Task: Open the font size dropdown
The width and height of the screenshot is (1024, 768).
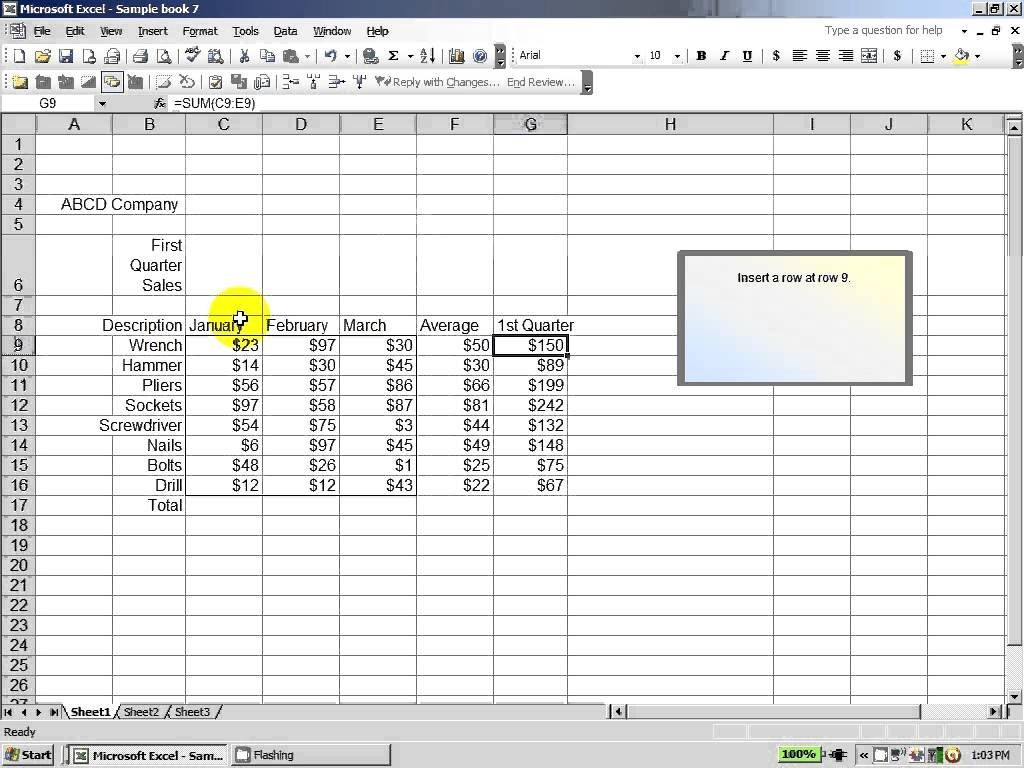Action: tap(675, 55)
